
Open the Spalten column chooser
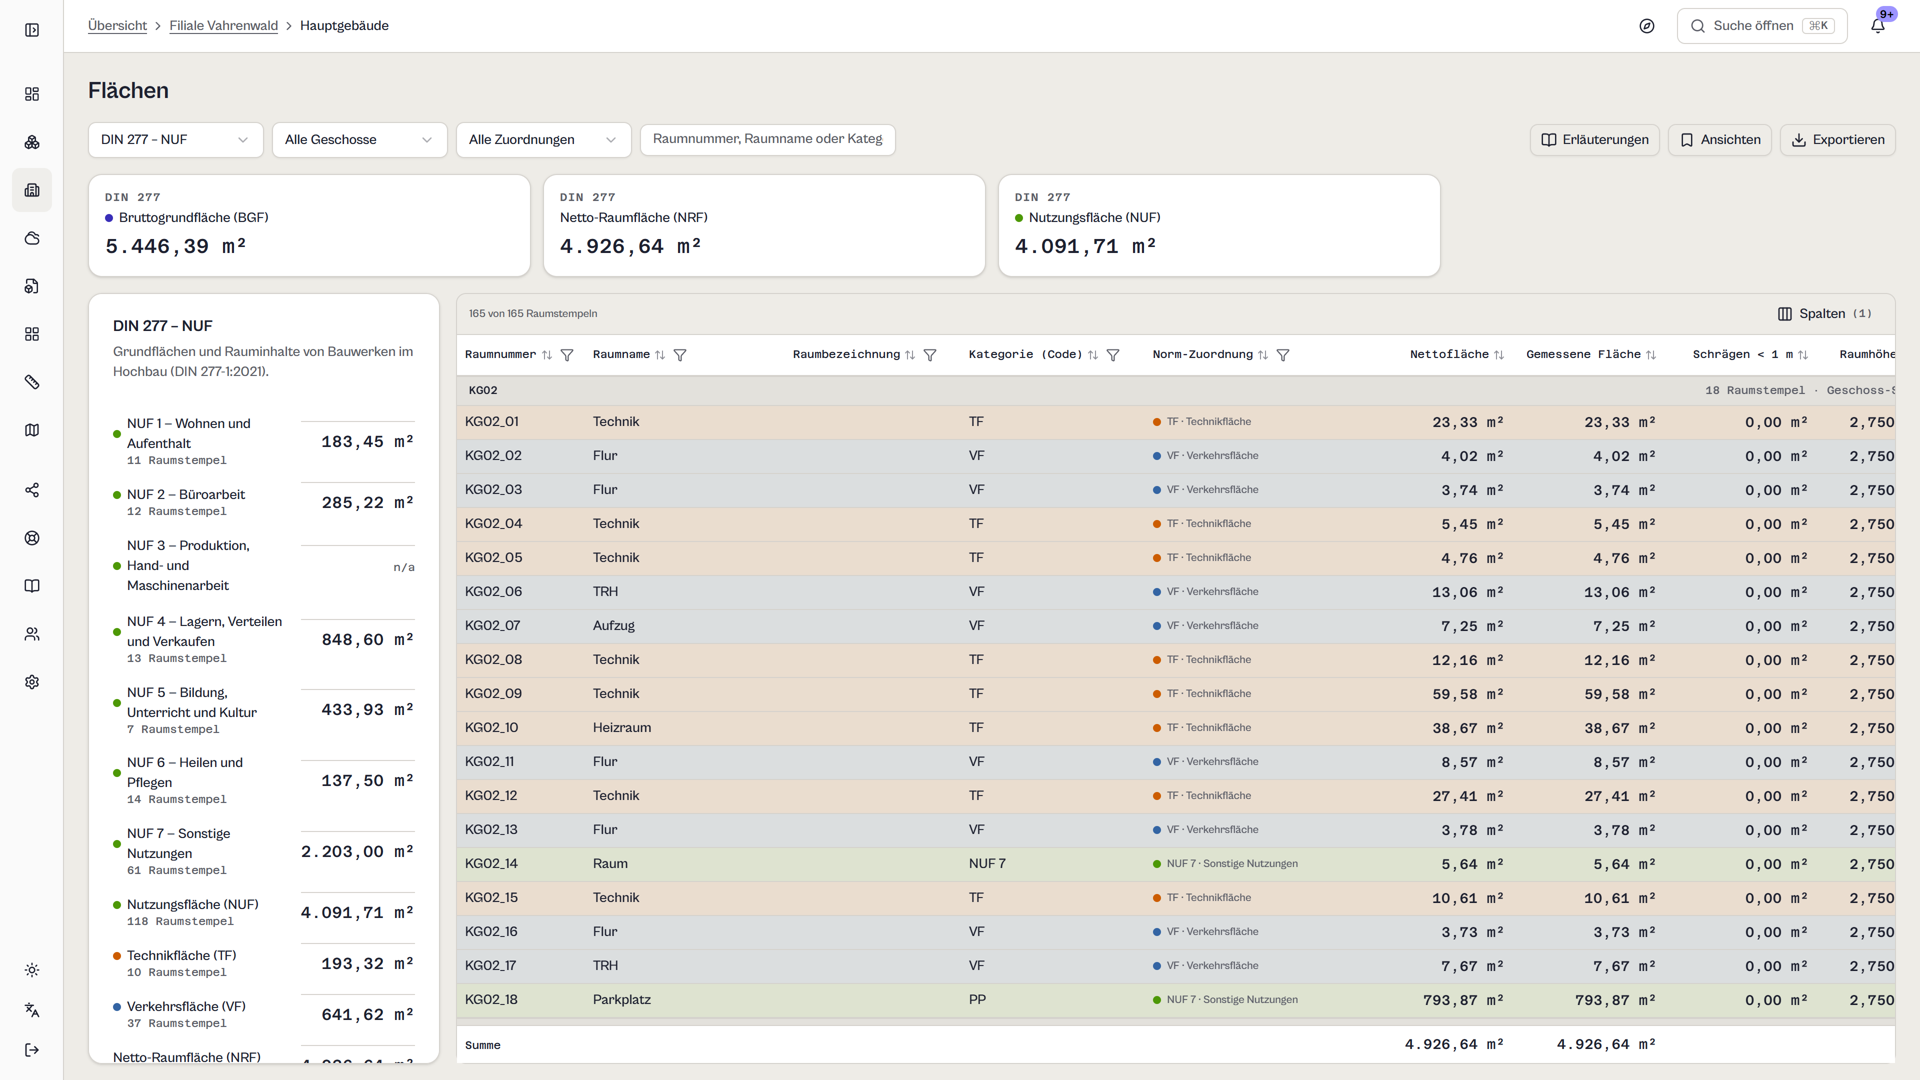(x=1825, y=314)
